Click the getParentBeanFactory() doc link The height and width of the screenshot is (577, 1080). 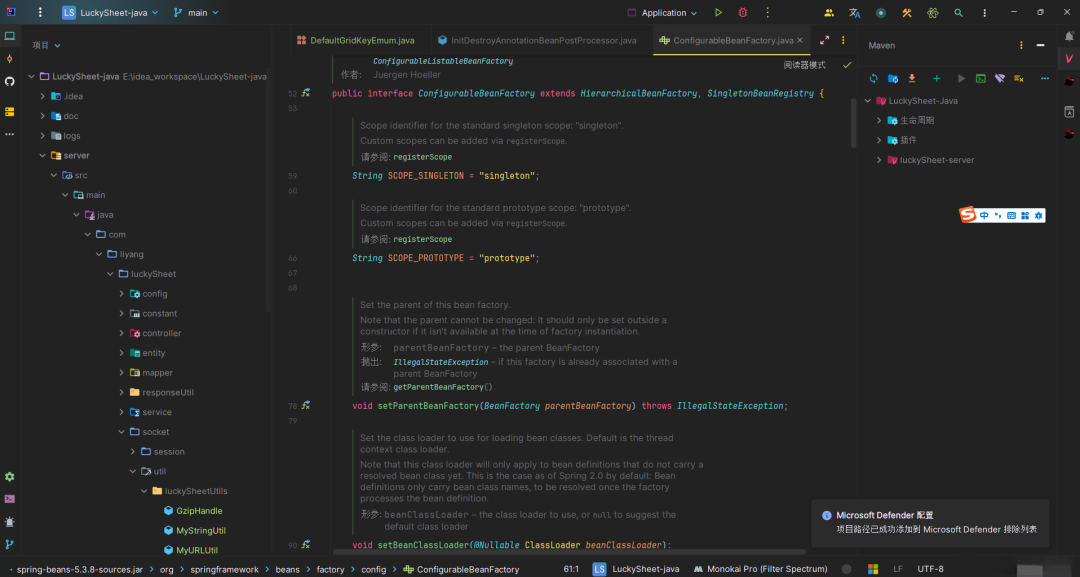[443, 387]
